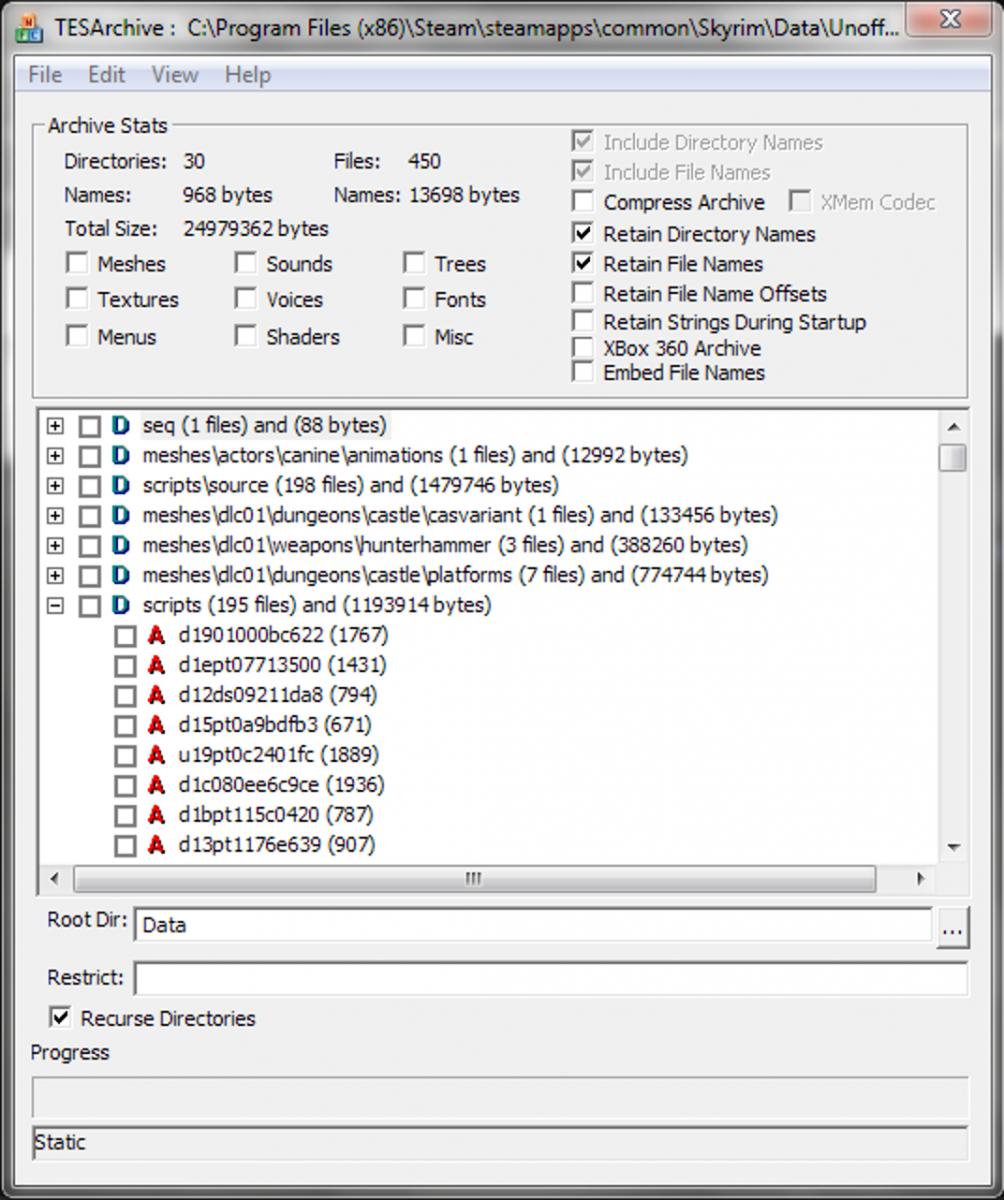Uncheck Retain Directory Names option
The width and height of the screenshot is (1004, 1200).
pyautogui.click(x=583, y=234)
